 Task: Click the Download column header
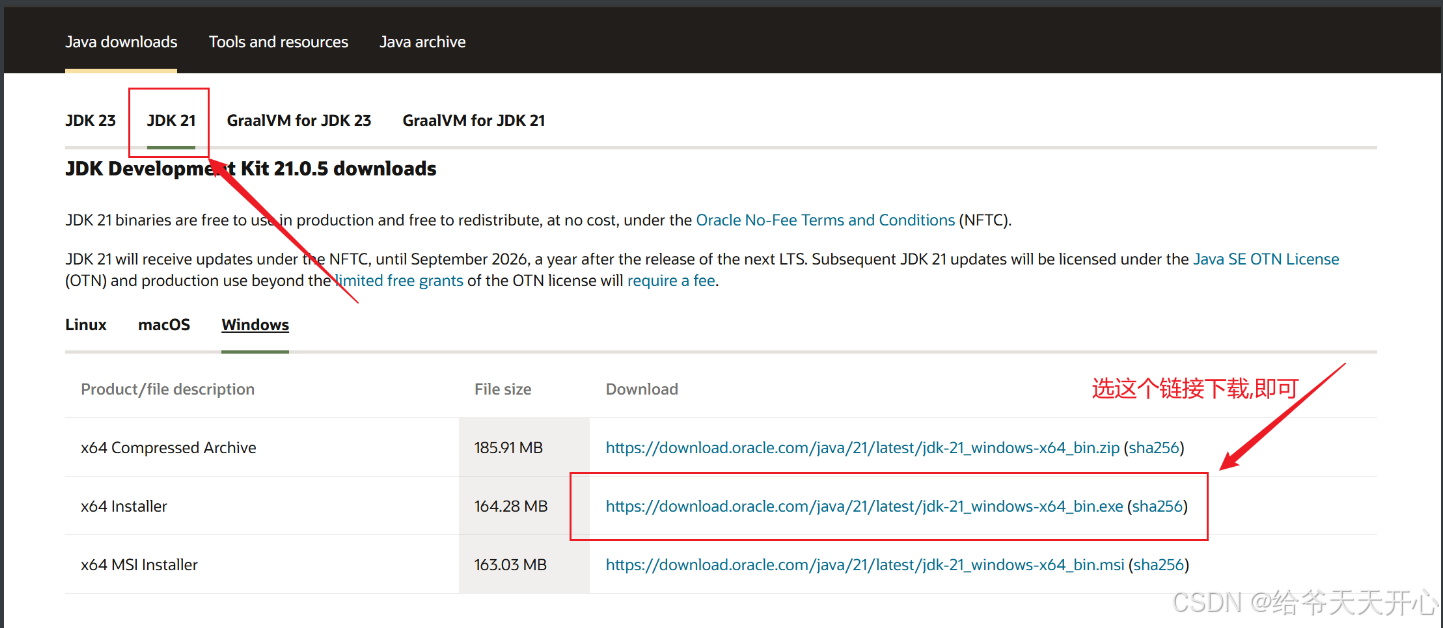pyautogui.click(x=642, y=389)
